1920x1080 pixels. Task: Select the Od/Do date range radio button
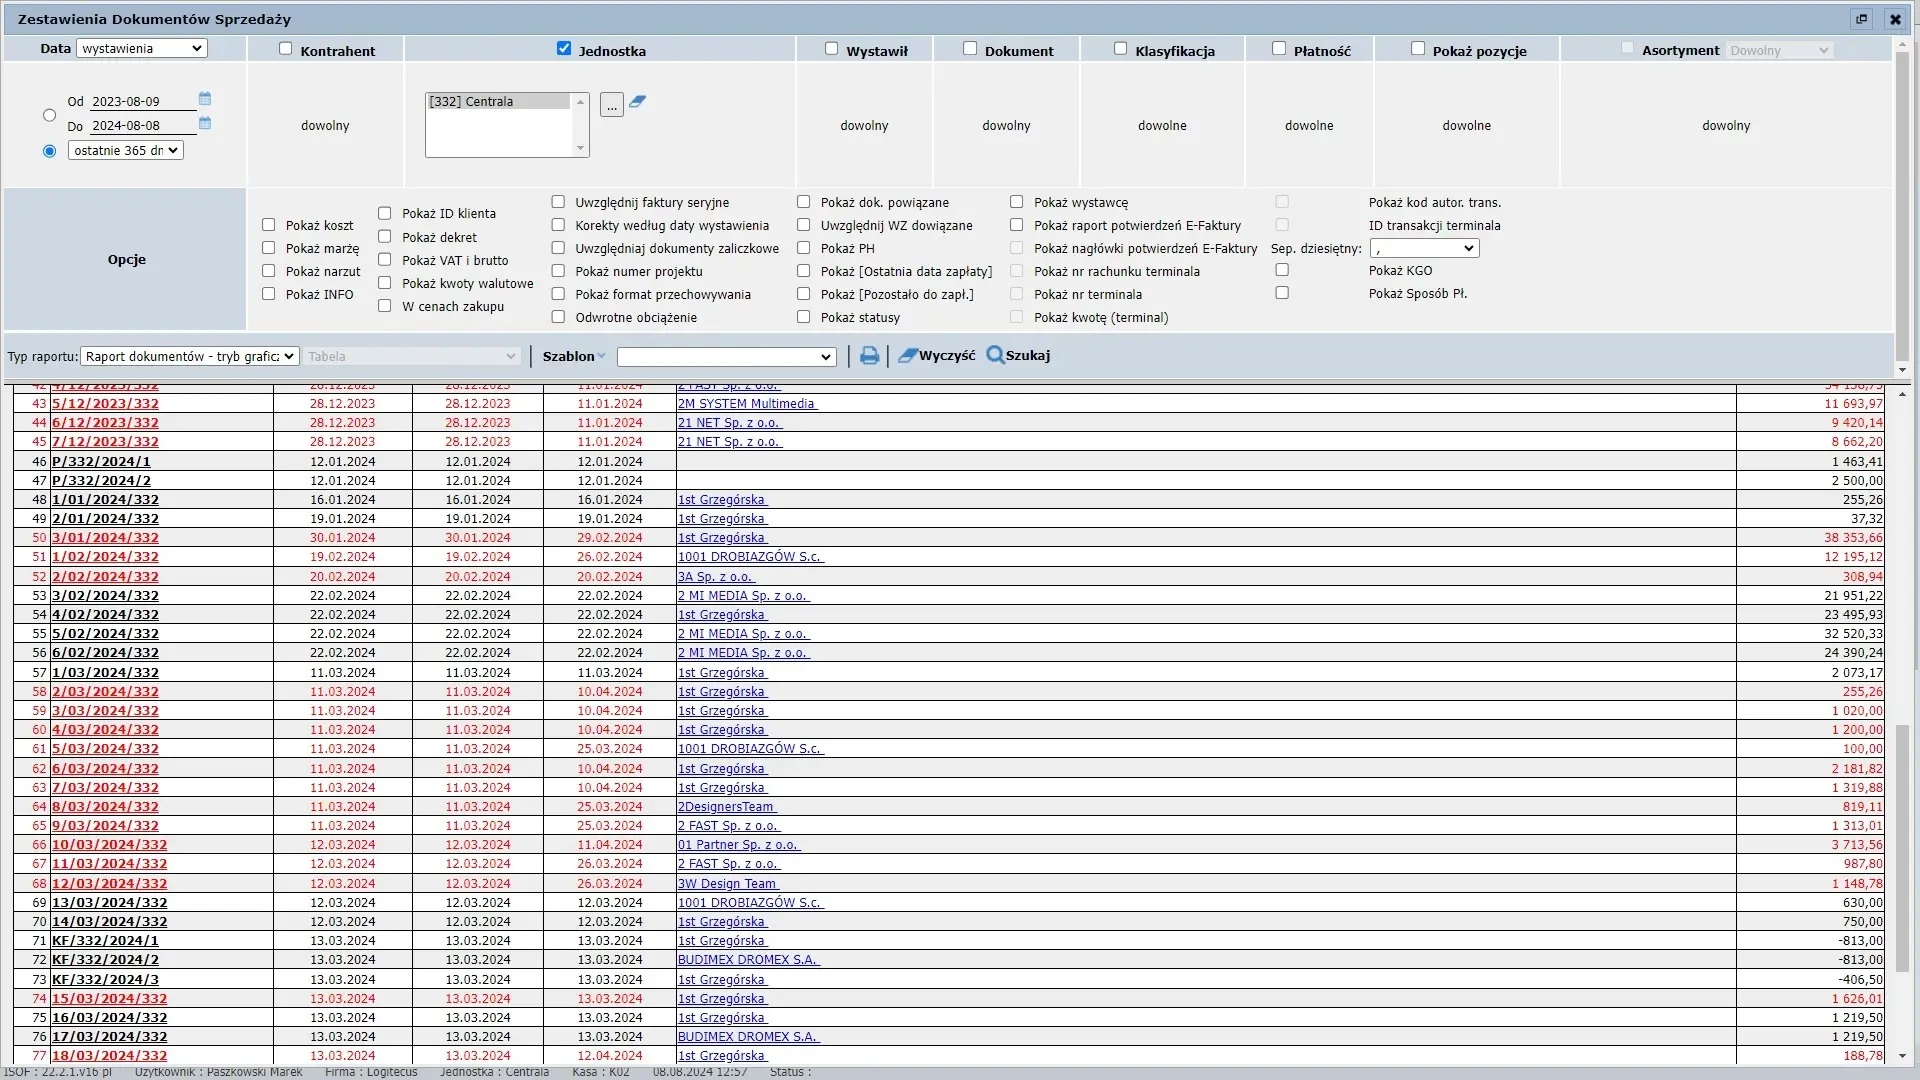pyautogui.click(x=50, y=115)
